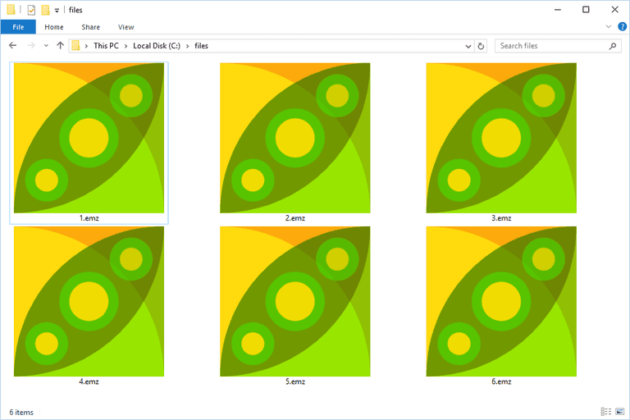Click This PC in the breadcrumb
The width and height of the screenshot is (630, 420).
[x=106, y=46]
